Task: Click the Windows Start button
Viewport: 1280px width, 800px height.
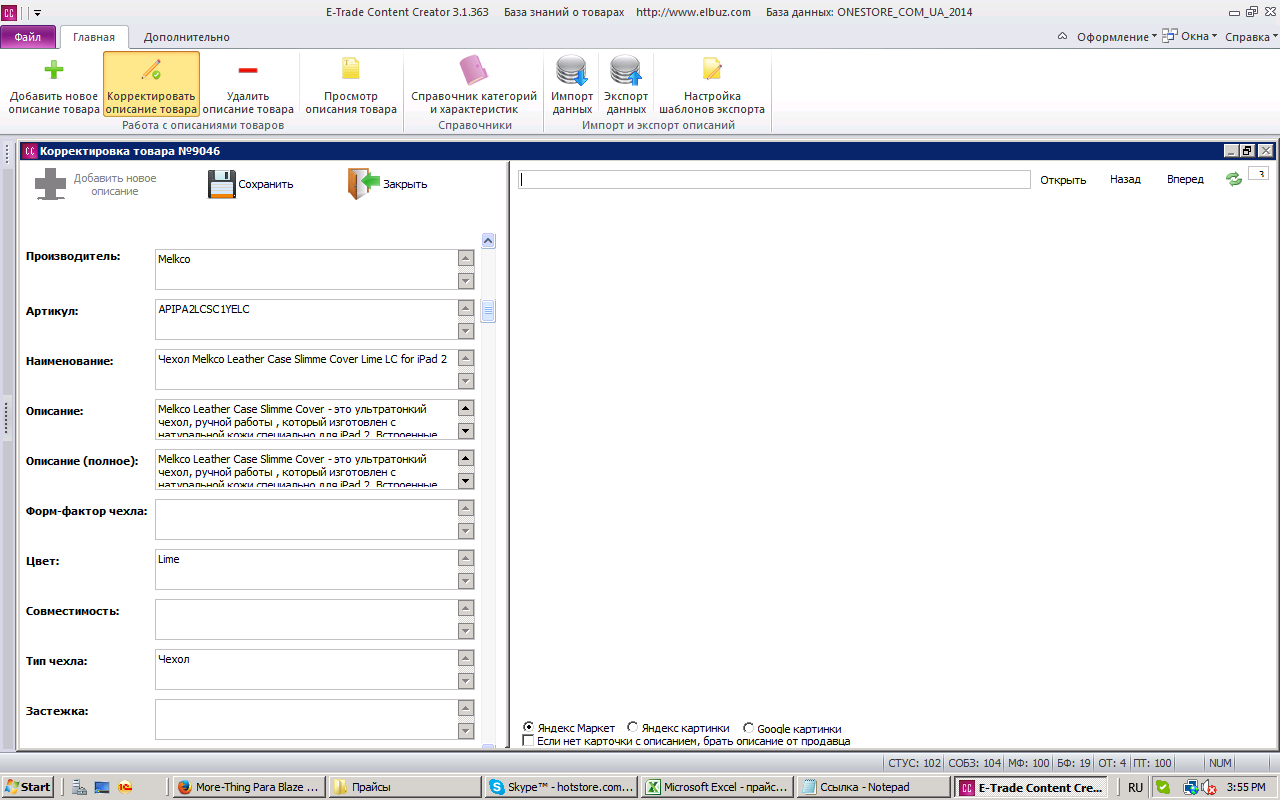Action: coord(27,787)
